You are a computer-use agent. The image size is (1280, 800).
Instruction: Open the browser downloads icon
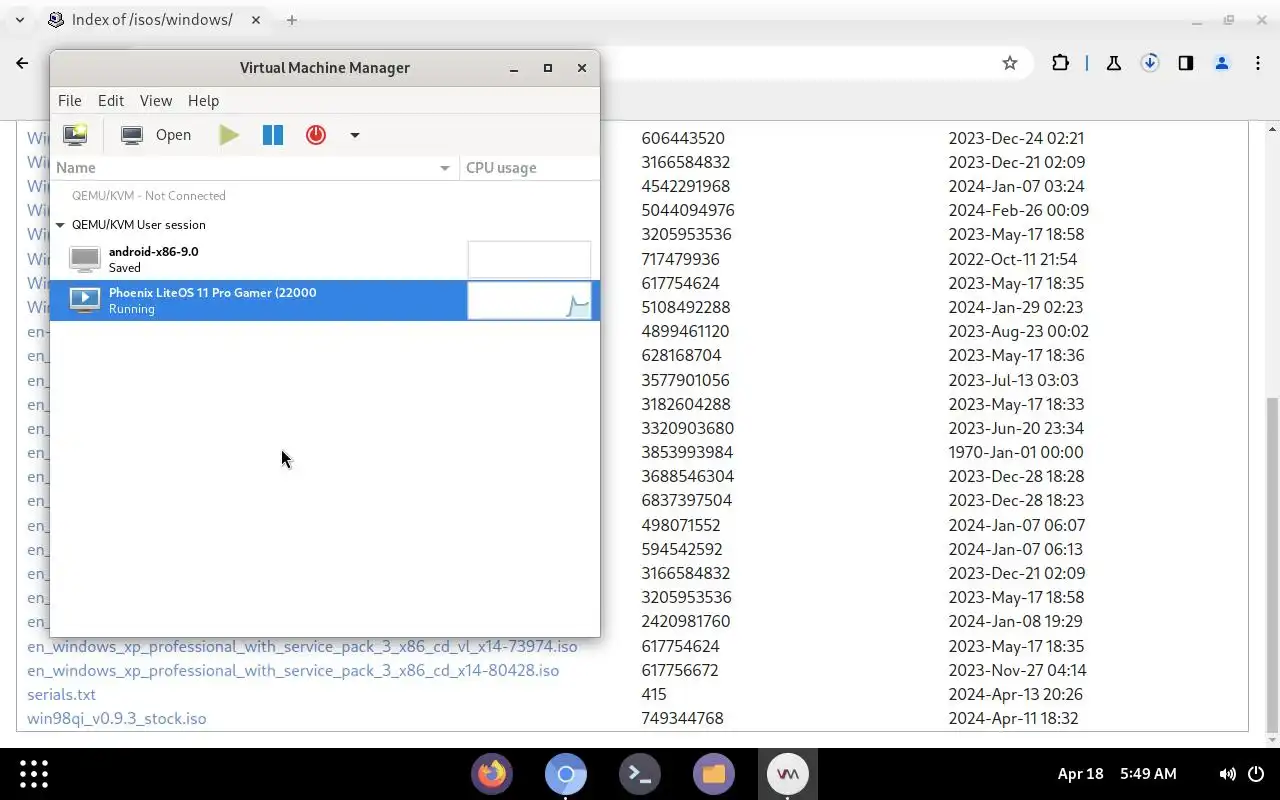tap(1150, 63)
